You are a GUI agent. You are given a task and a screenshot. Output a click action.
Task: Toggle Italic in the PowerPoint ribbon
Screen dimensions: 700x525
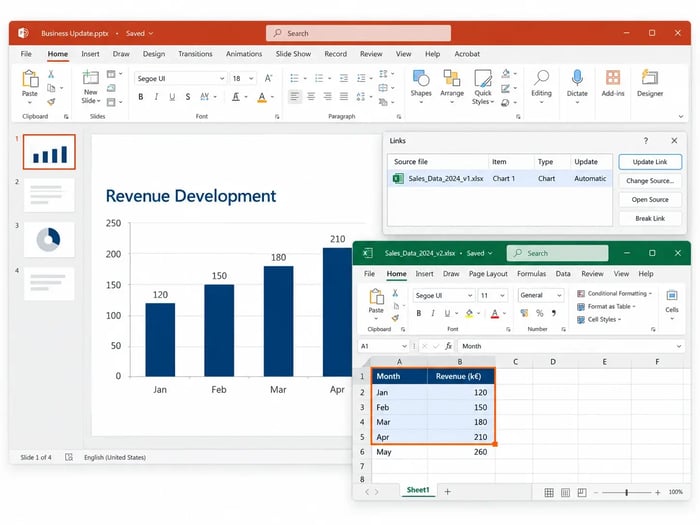tap(156, 97)
